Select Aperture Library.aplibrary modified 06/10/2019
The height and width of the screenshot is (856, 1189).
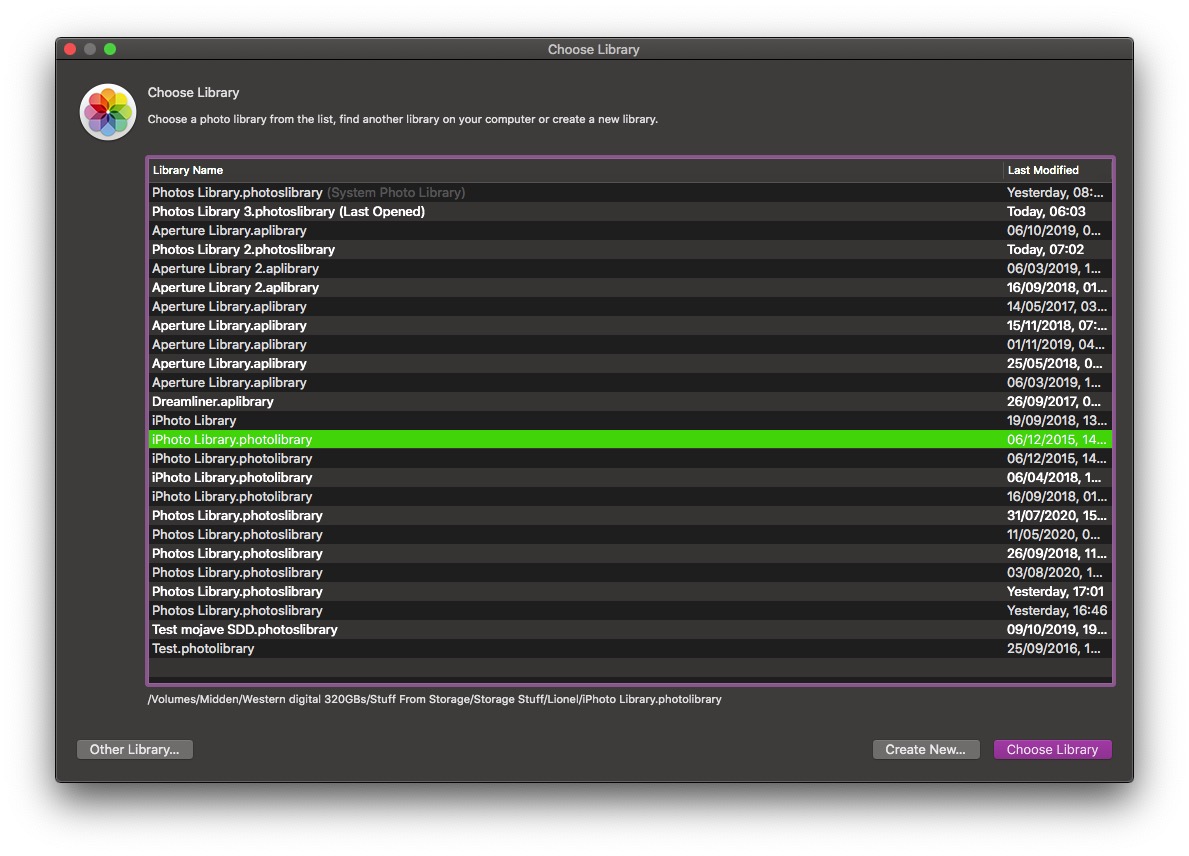coord(630,230)
